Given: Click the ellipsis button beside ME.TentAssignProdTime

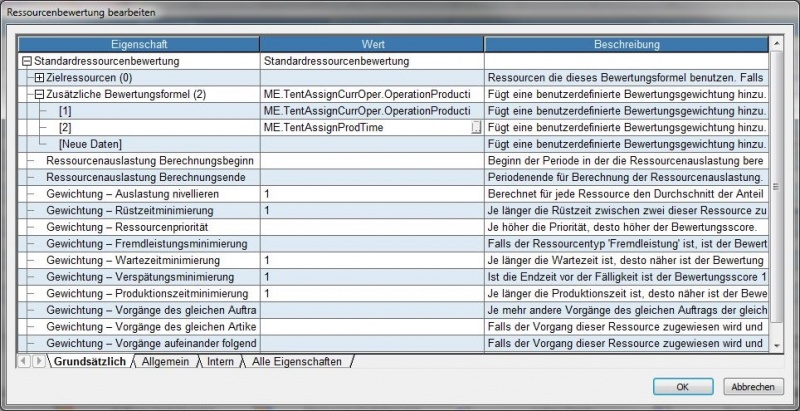Looking at the screenshot, I should (476, 128).
